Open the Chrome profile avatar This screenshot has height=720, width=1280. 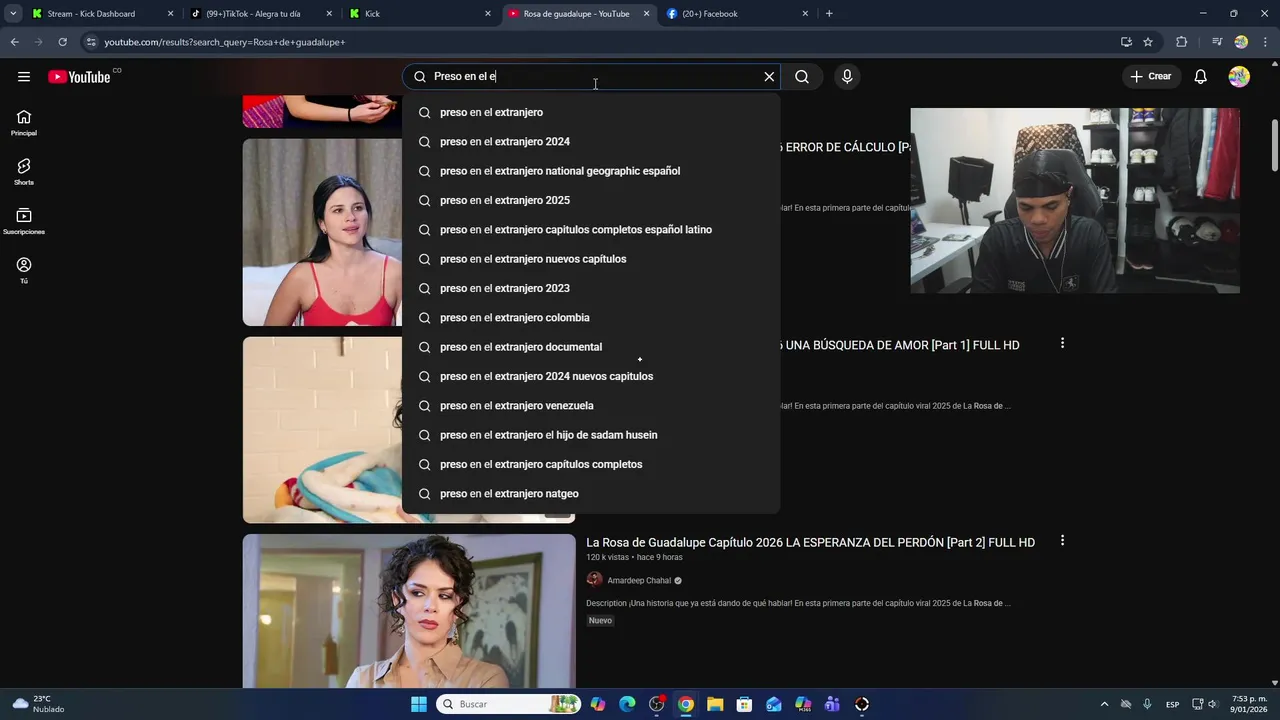point(1241,42)
